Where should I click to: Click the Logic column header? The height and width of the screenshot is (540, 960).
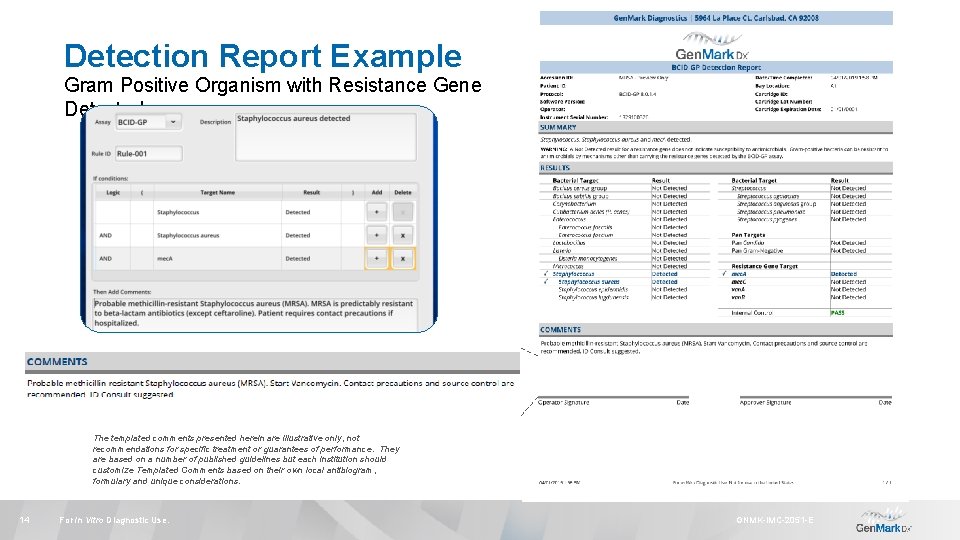(113, 192)
